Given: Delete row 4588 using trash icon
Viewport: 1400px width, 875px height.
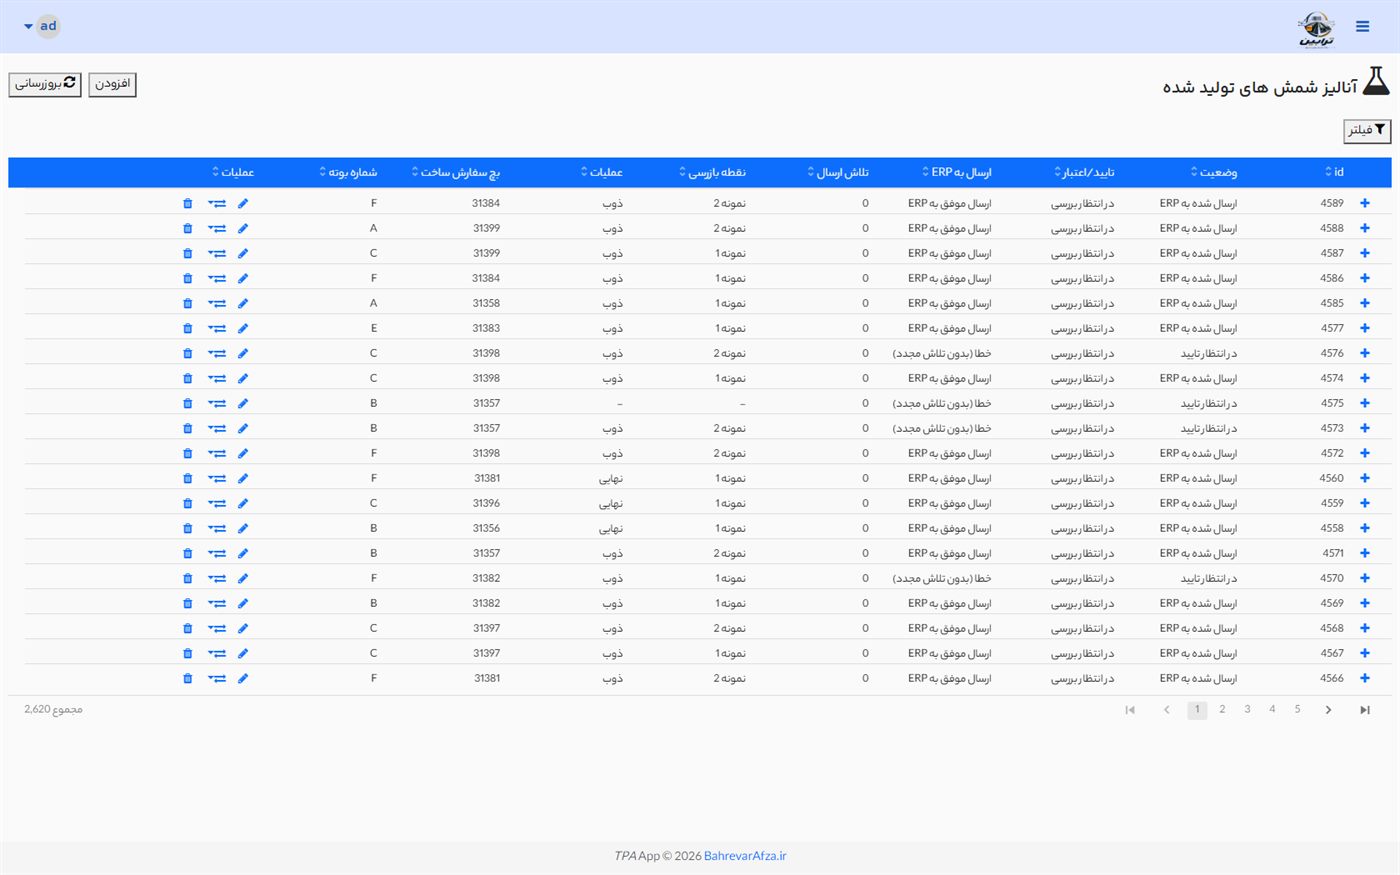Looking at the screenshot, I should (187, 228).
